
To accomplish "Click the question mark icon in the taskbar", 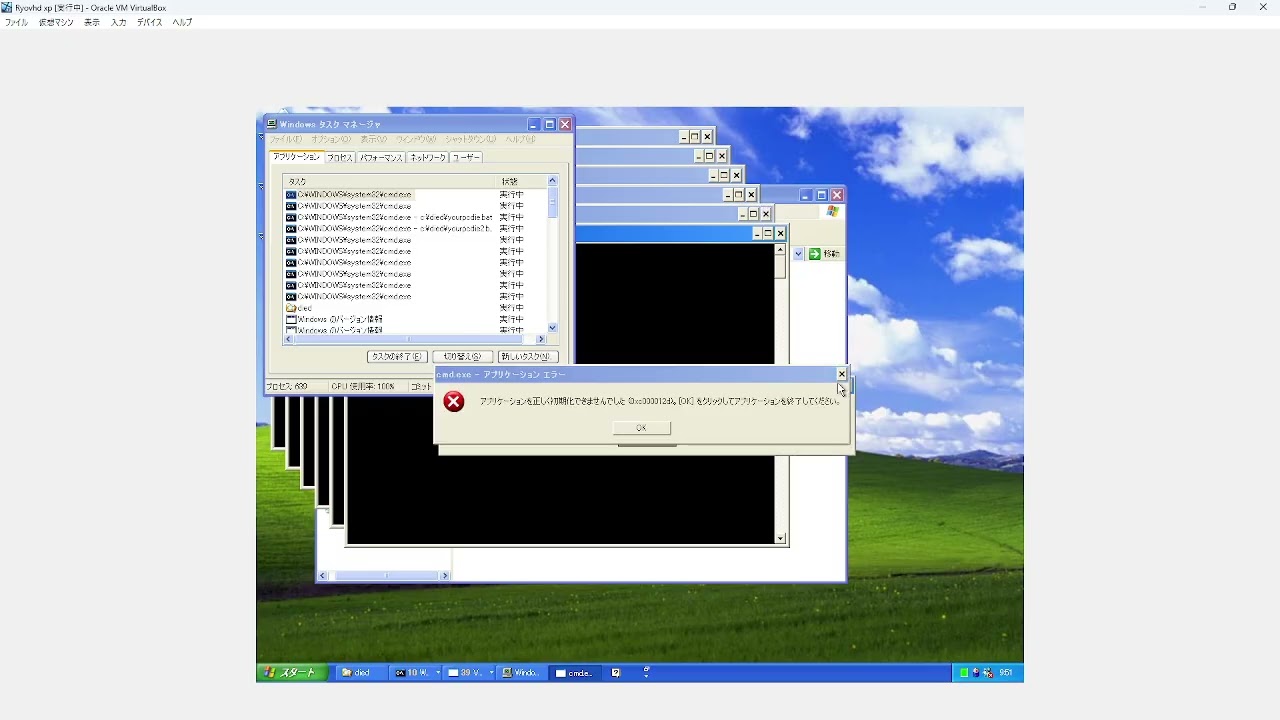I will (x=616, y=673).
